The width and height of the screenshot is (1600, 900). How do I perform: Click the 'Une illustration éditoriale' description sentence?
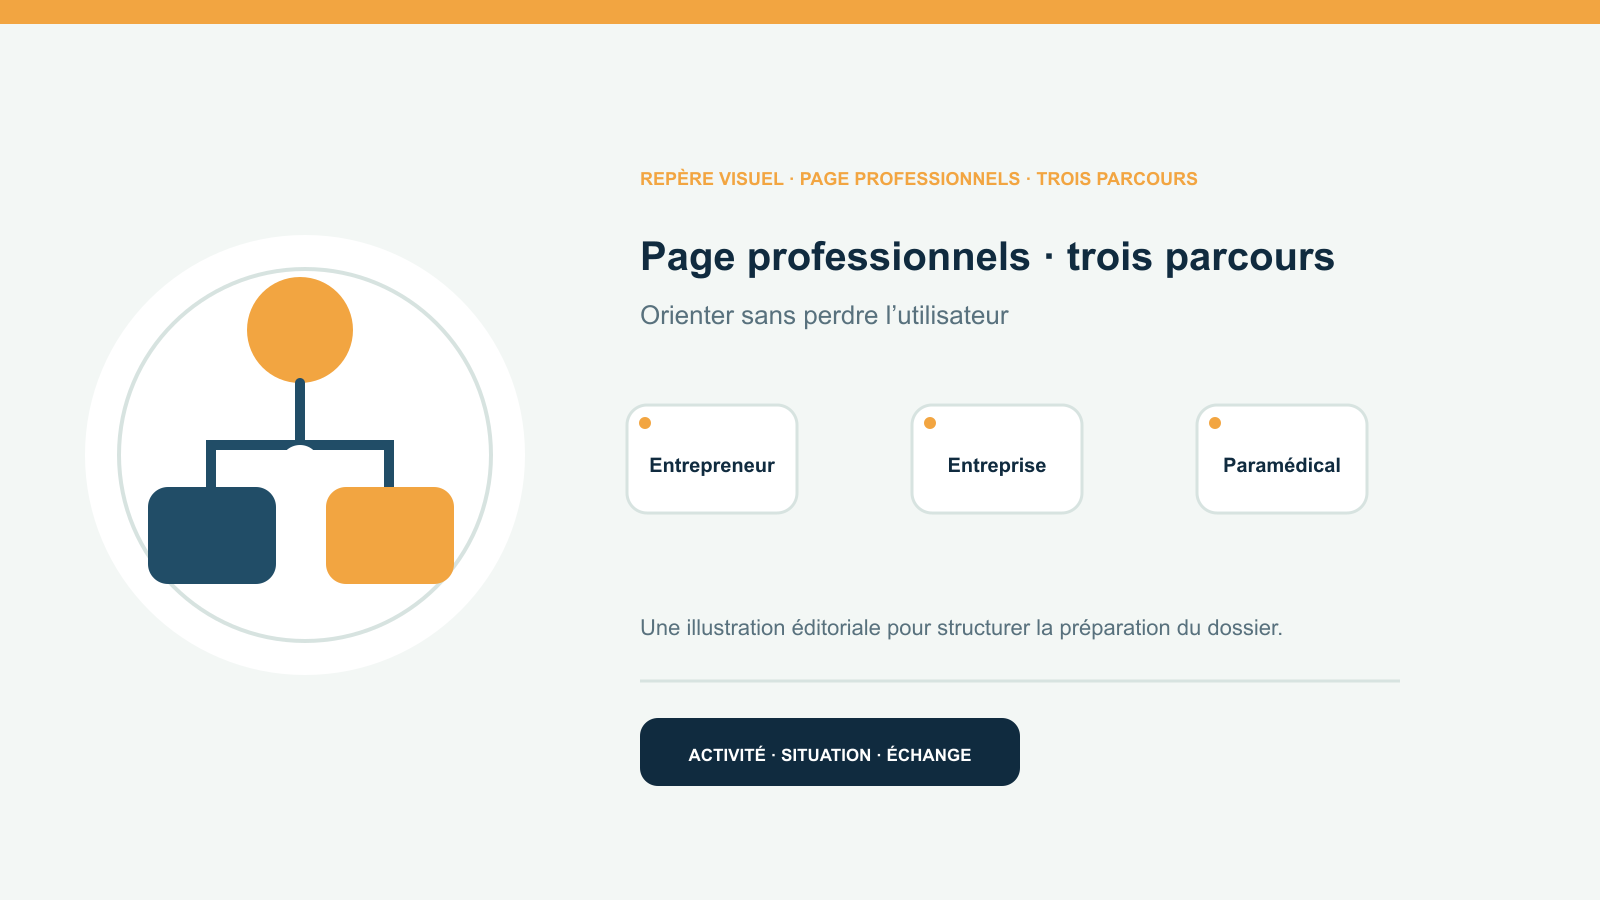click(961, 628)
